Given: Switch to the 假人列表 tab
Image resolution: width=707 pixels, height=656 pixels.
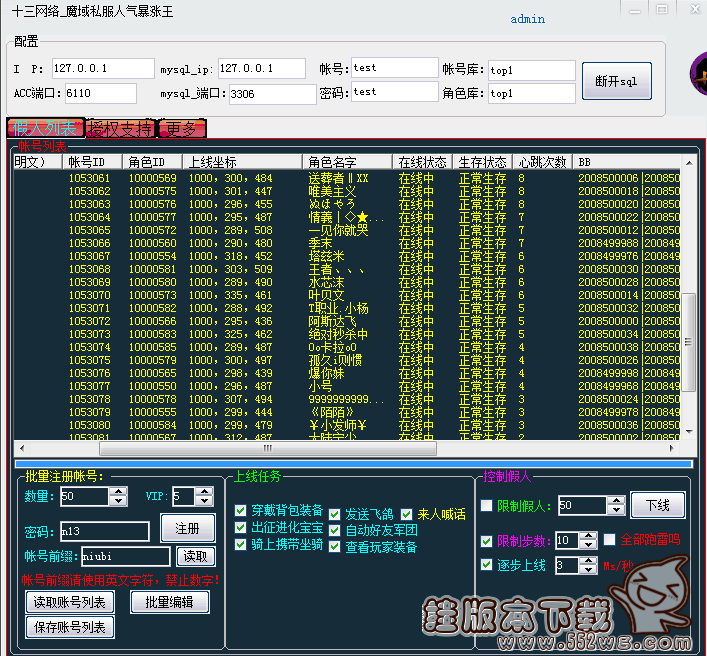Looking at the screenshot, I should [45, 128].
